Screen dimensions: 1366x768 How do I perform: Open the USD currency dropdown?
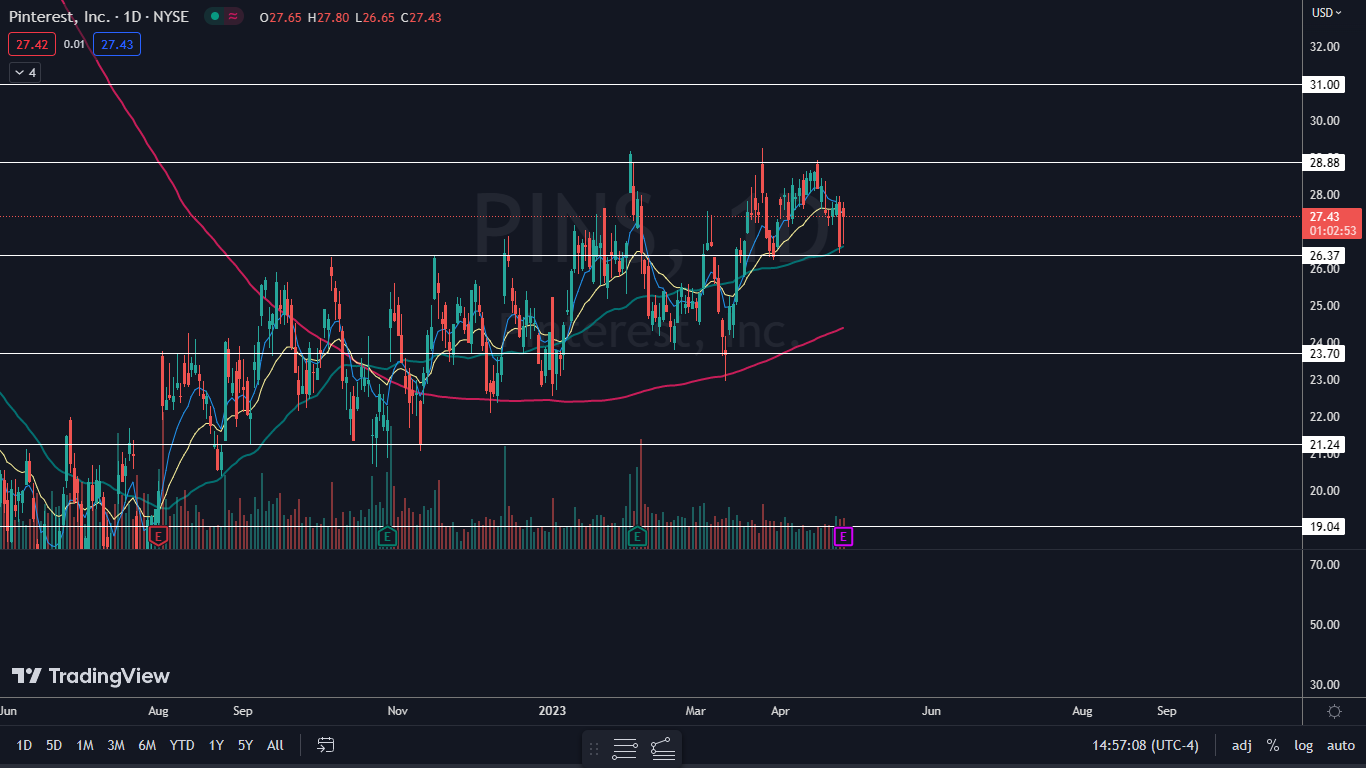[1327, 13]
